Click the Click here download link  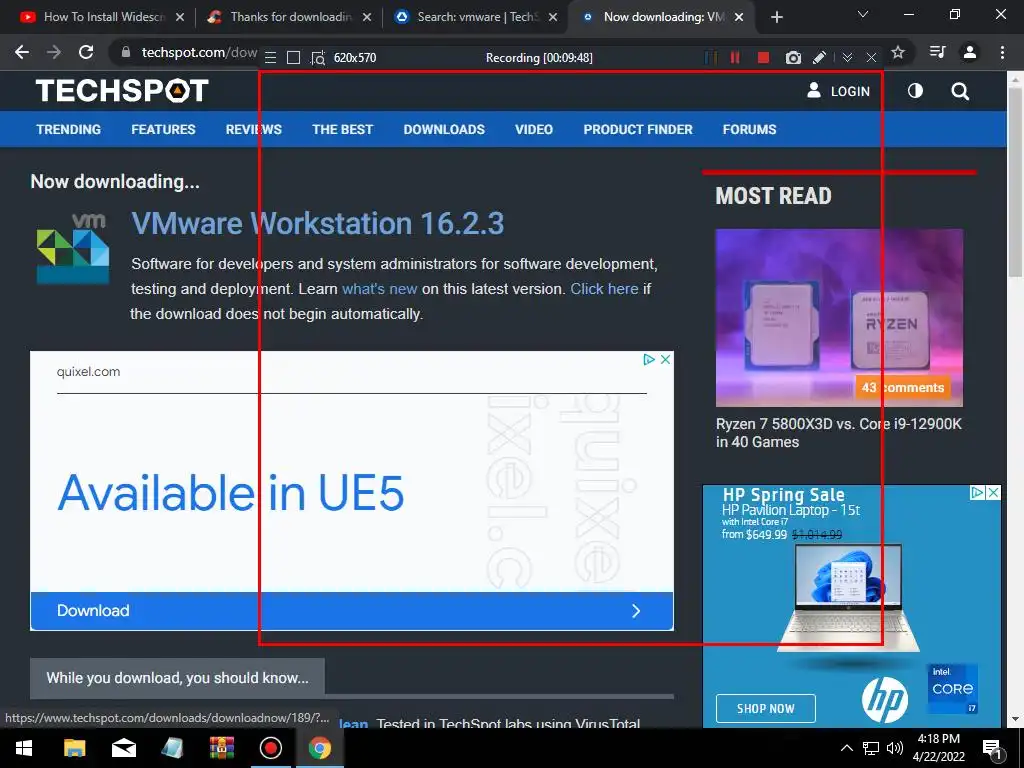tap(604, 289)
